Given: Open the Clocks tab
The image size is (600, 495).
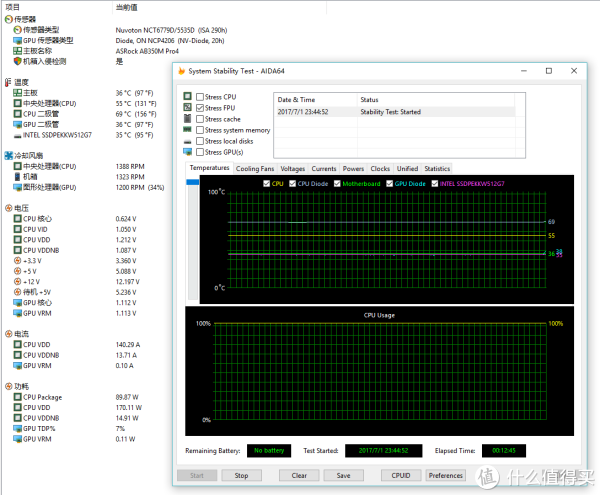Looking at the screenshot, I should 380,169.
